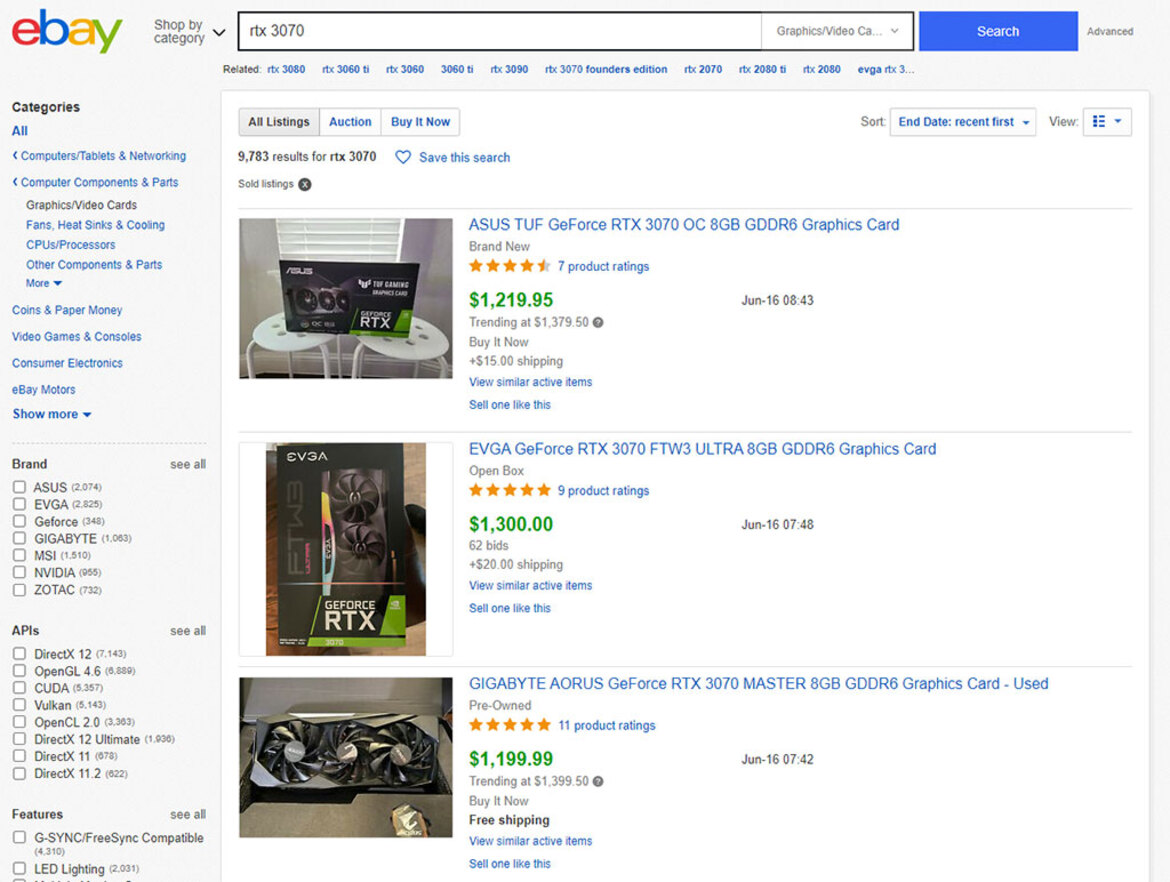Click 9 product ratings link
1170x882 pixels.
pos(603,490)
